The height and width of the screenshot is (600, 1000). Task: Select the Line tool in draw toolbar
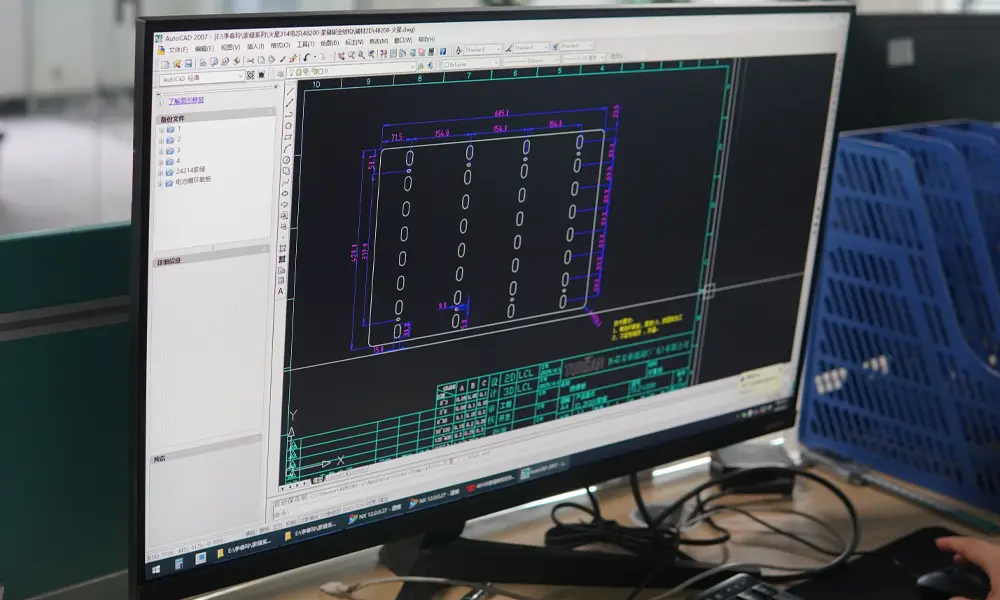[x=290, y=89]
